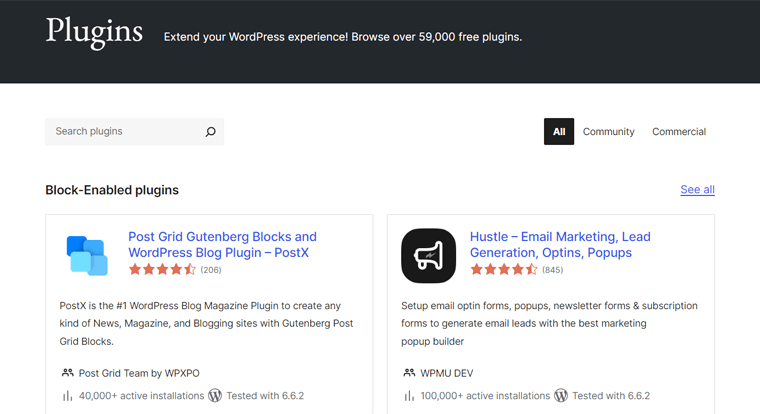Switch to the Community filter
The height and width of the screenshot is (414, 760).
click(608, 131)
